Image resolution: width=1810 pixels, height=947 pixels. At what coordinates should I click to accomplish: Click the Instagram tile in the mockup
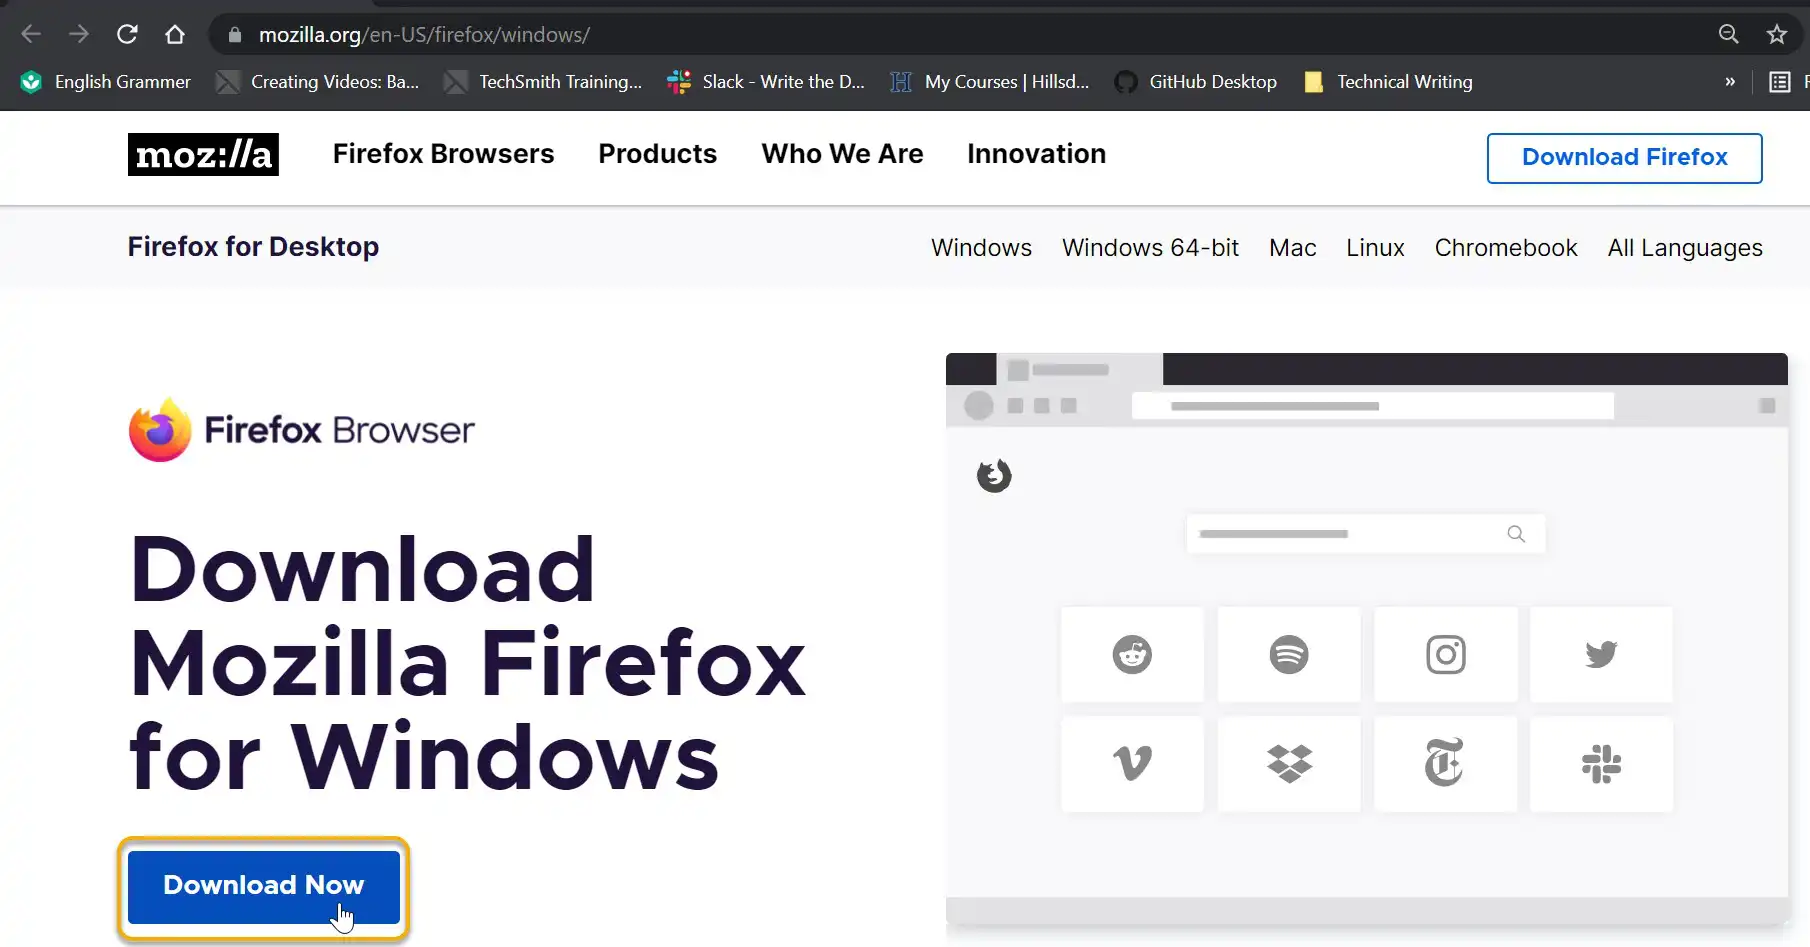[1445, 655]
